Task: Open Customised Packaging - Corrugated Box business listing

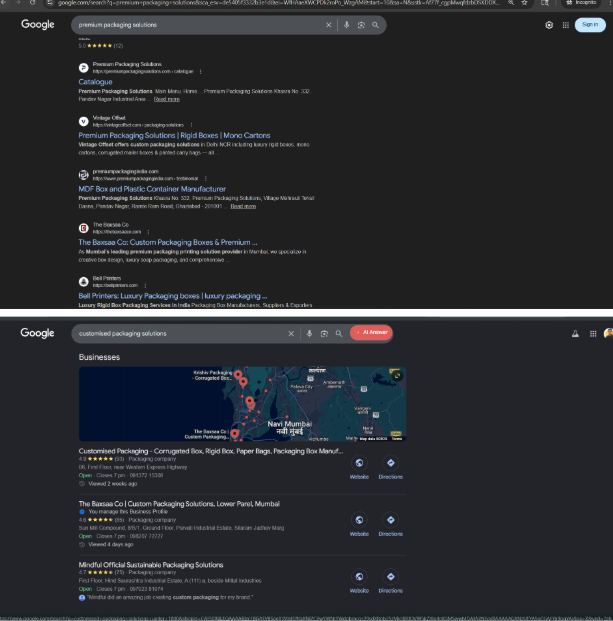Action: [x=211, y=451]
